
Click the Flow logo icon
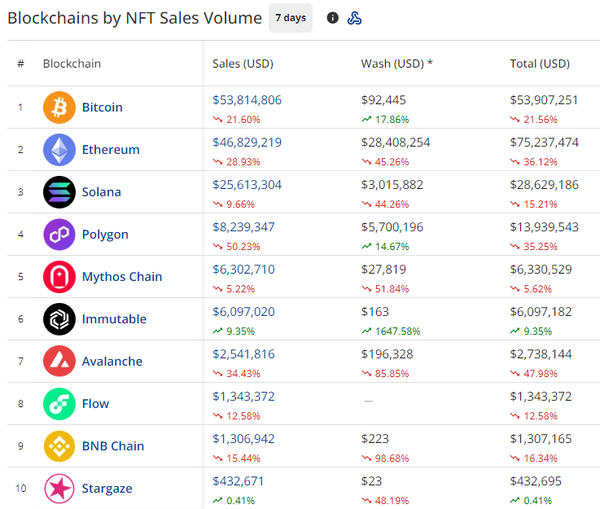click(x=59, y=404)
